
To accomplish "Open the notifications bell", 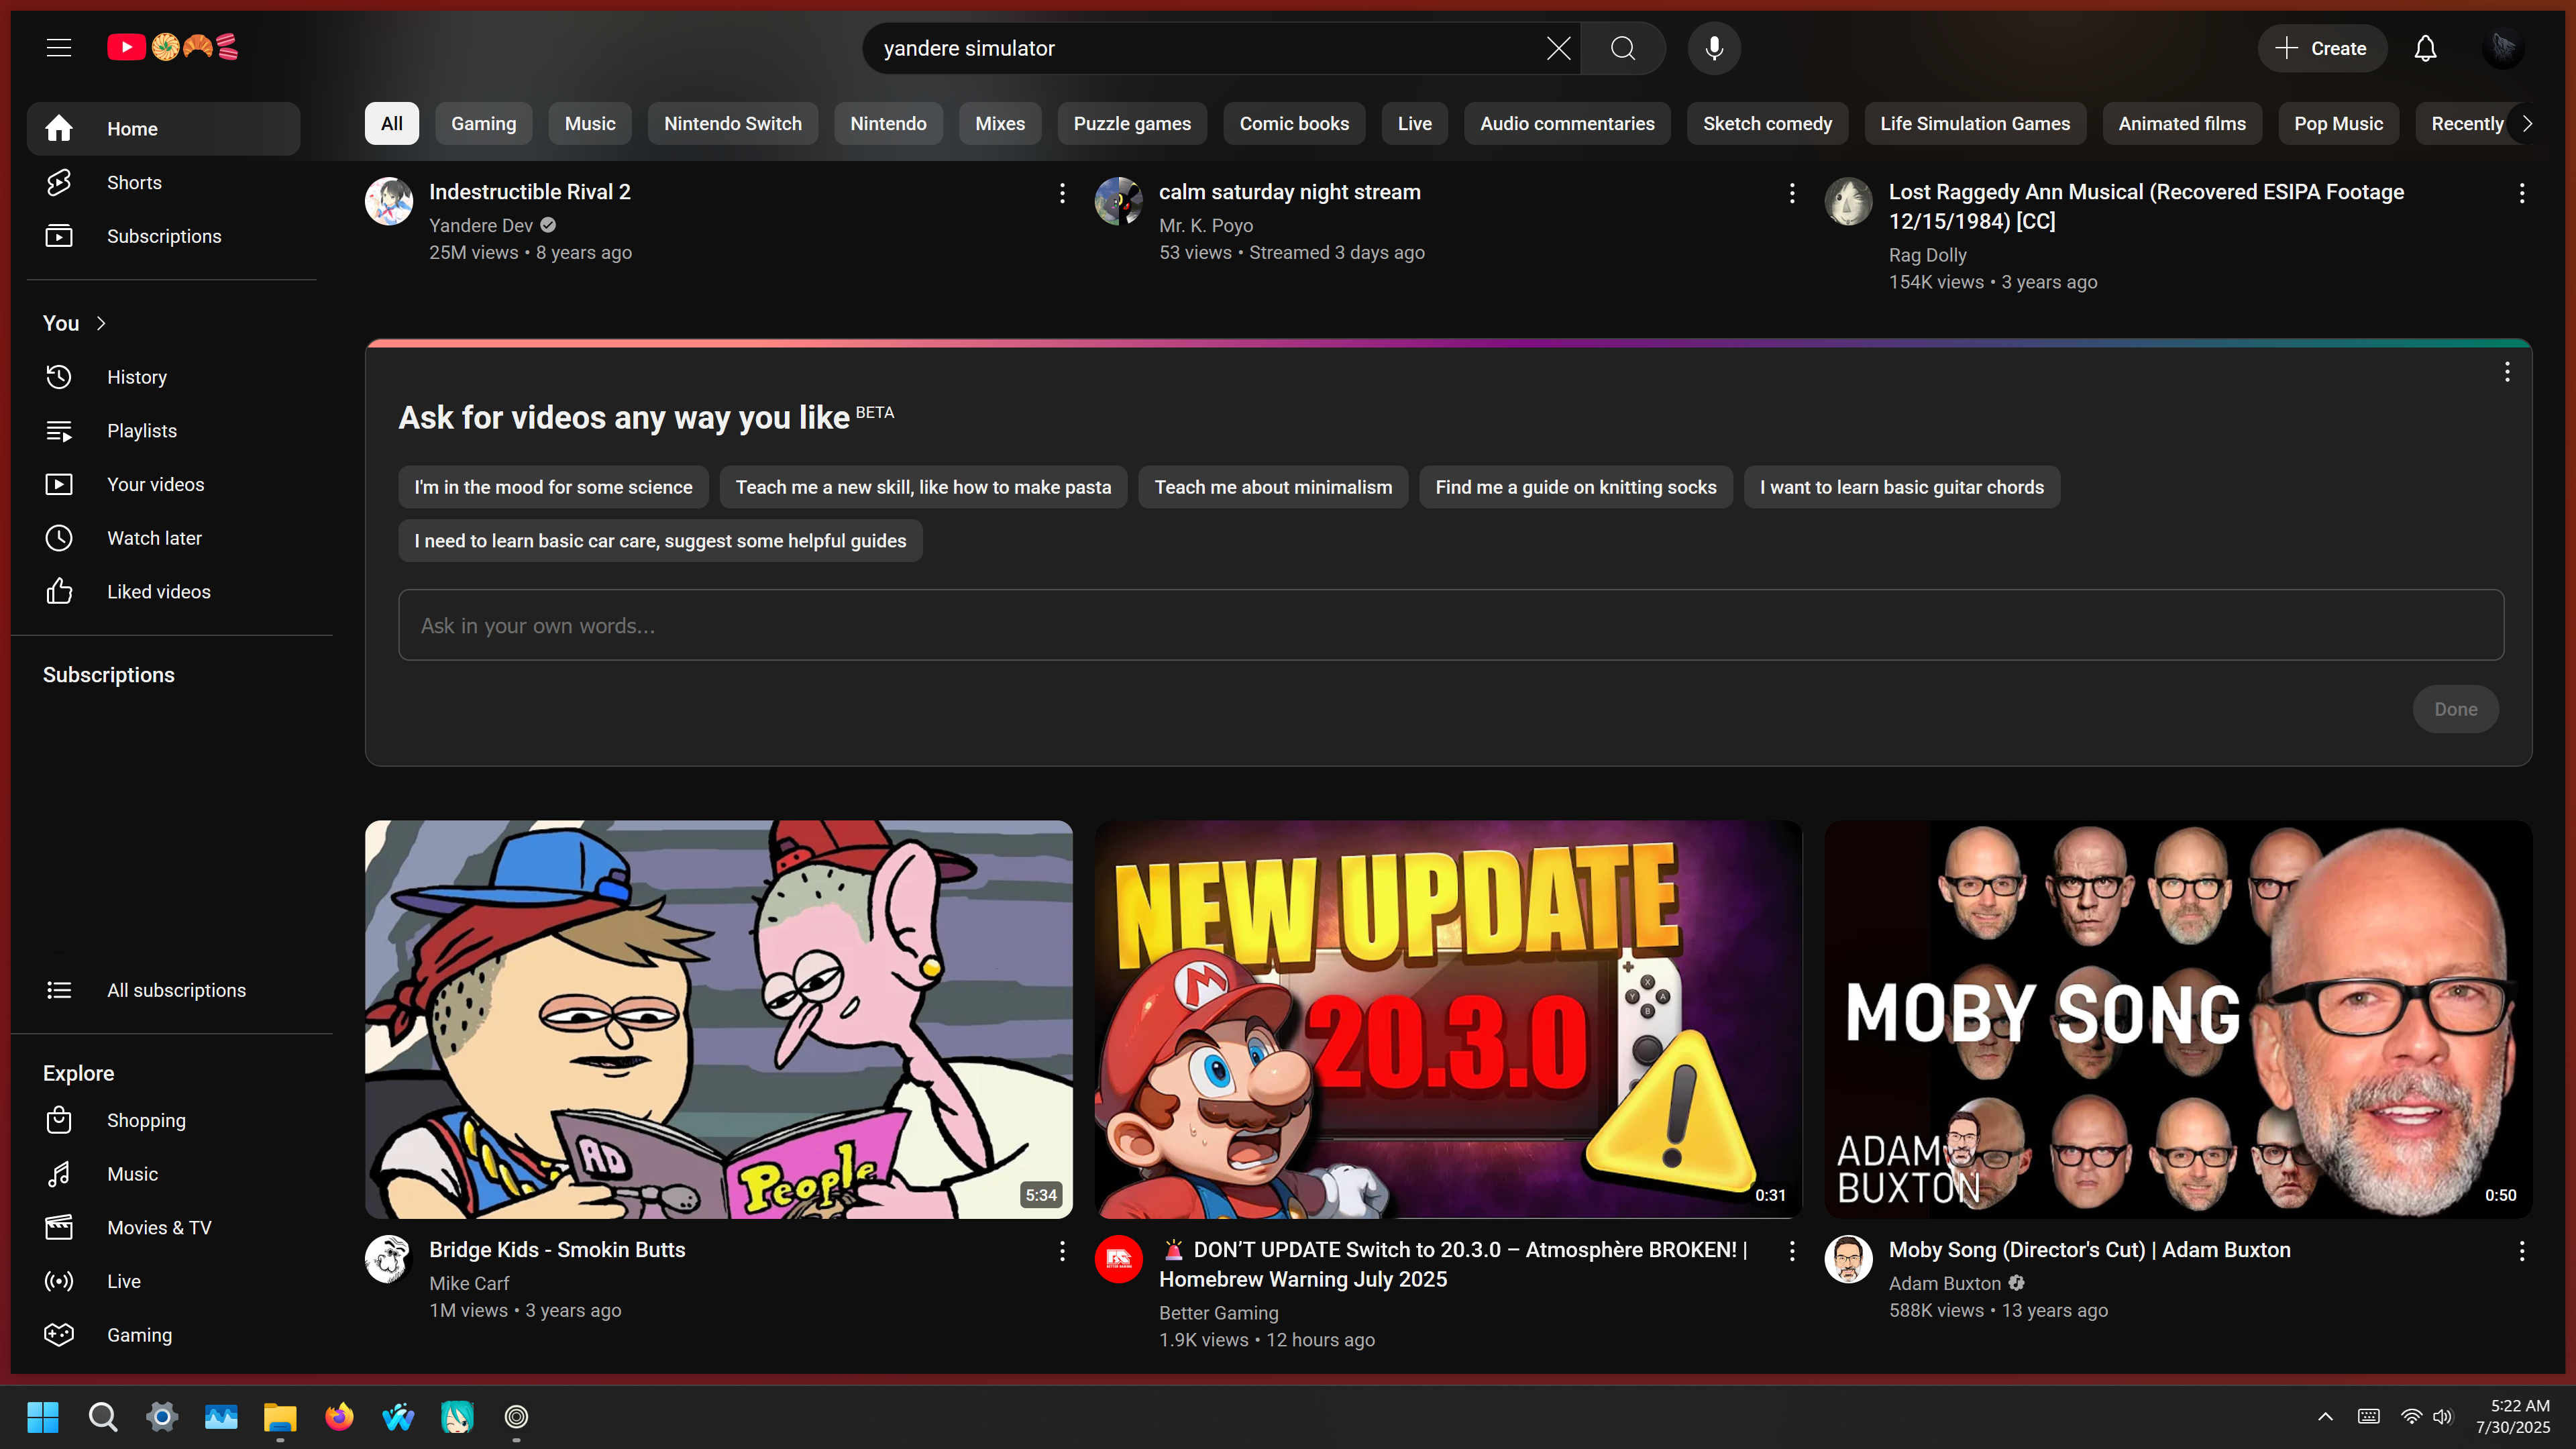I will tap(2425, 48).
